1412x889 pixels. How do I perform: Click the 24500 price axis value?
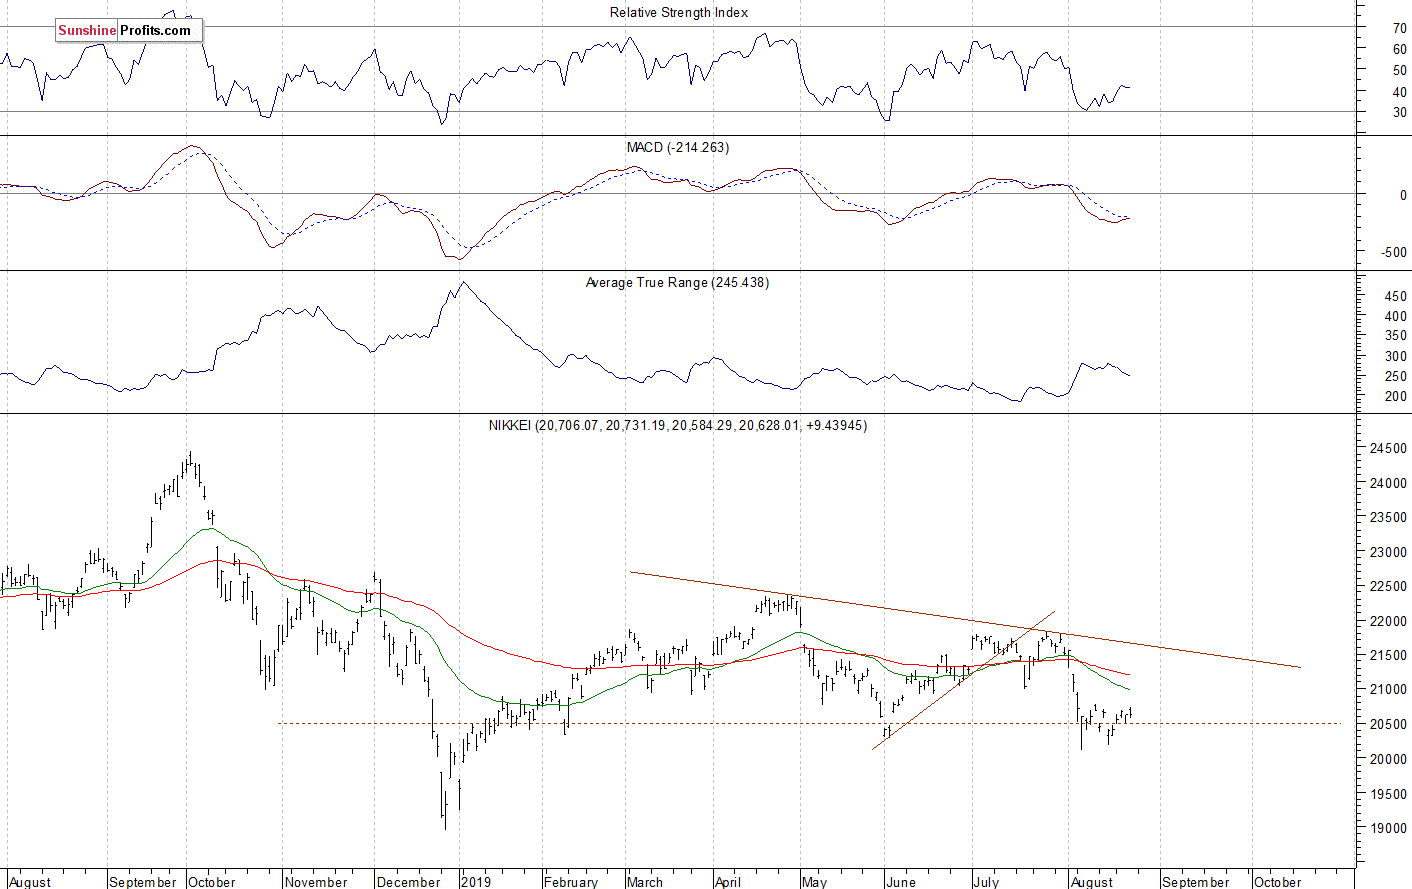[1389, 449]
